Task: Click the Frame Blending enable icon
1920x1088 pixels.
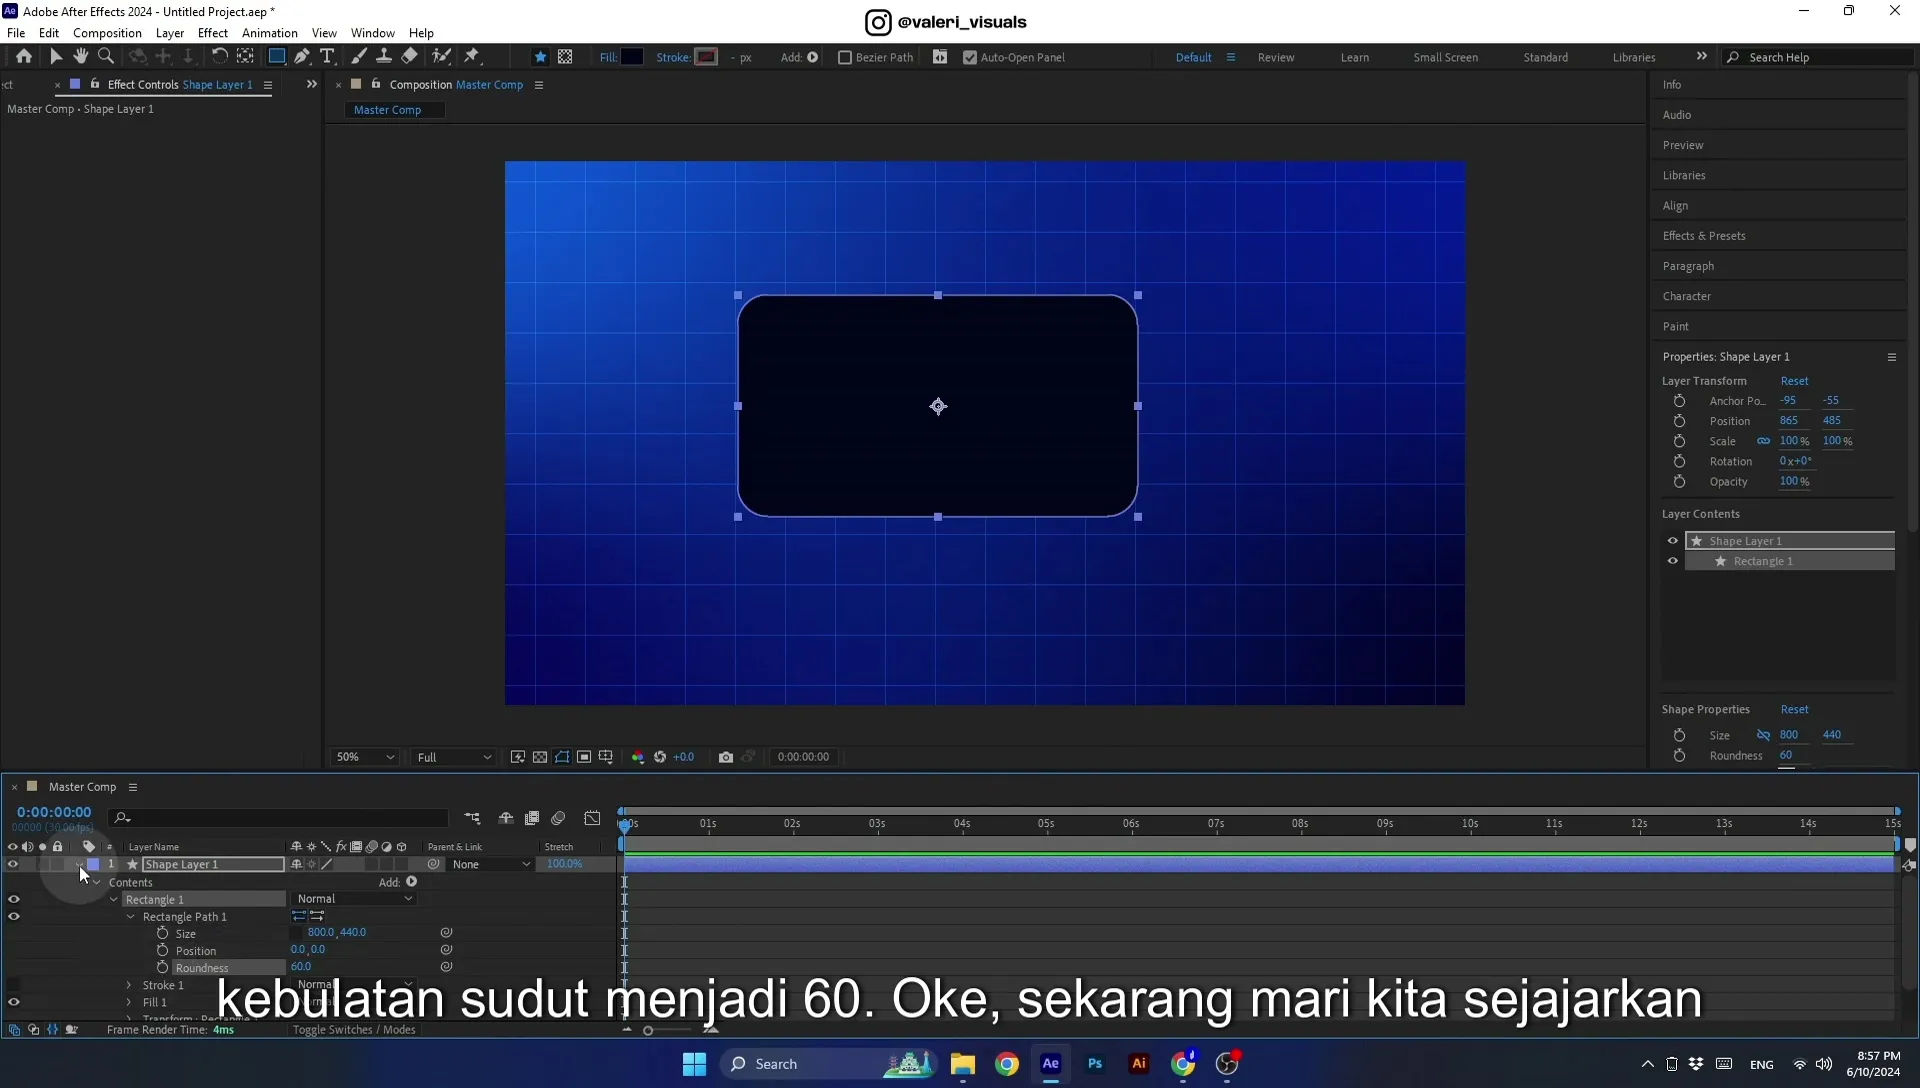Action: click(x=532, y=818)
